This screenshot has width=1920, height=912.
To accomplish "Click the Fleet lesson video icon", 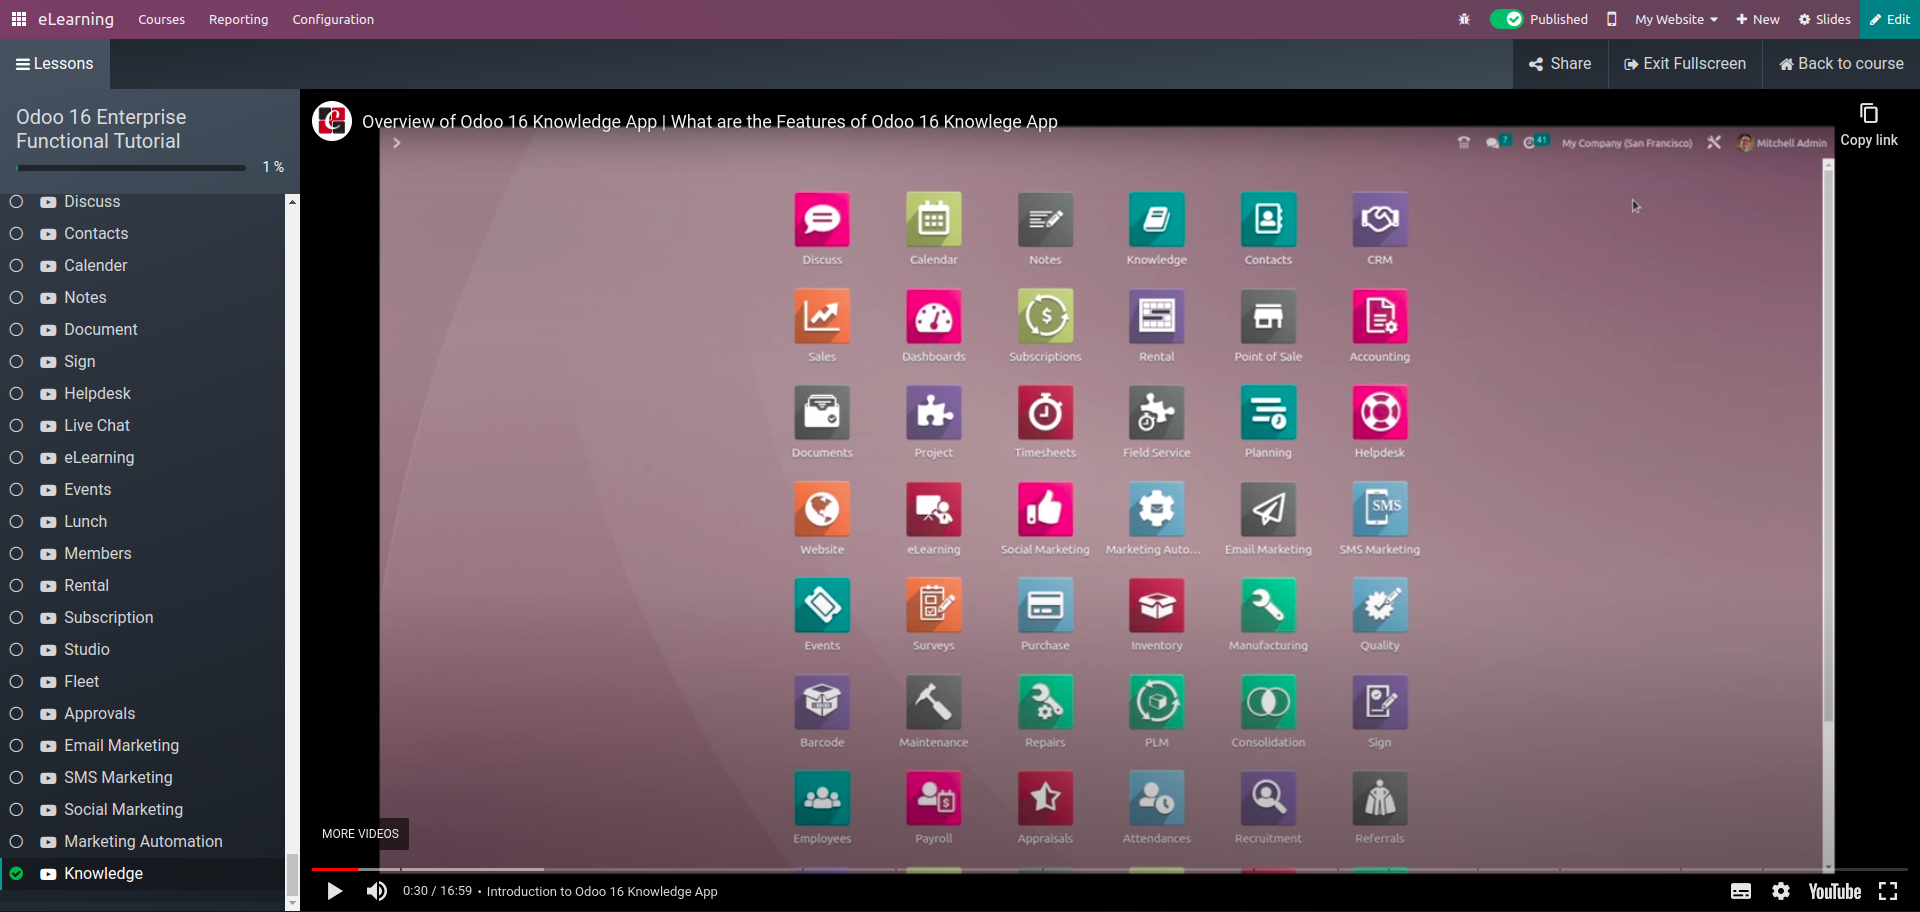I will click(48, 682).
